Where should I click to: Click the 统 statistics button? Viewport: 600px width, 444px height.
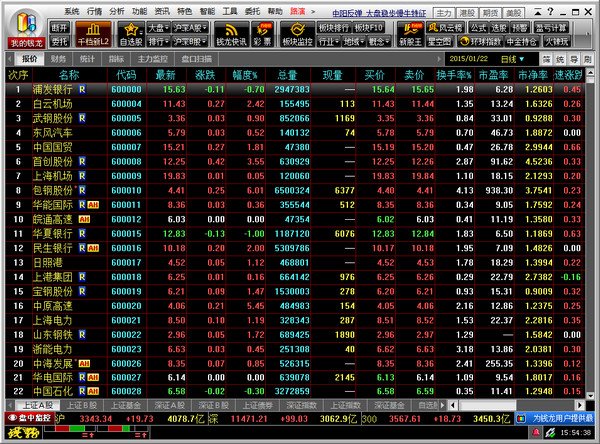tap(560, 59)
